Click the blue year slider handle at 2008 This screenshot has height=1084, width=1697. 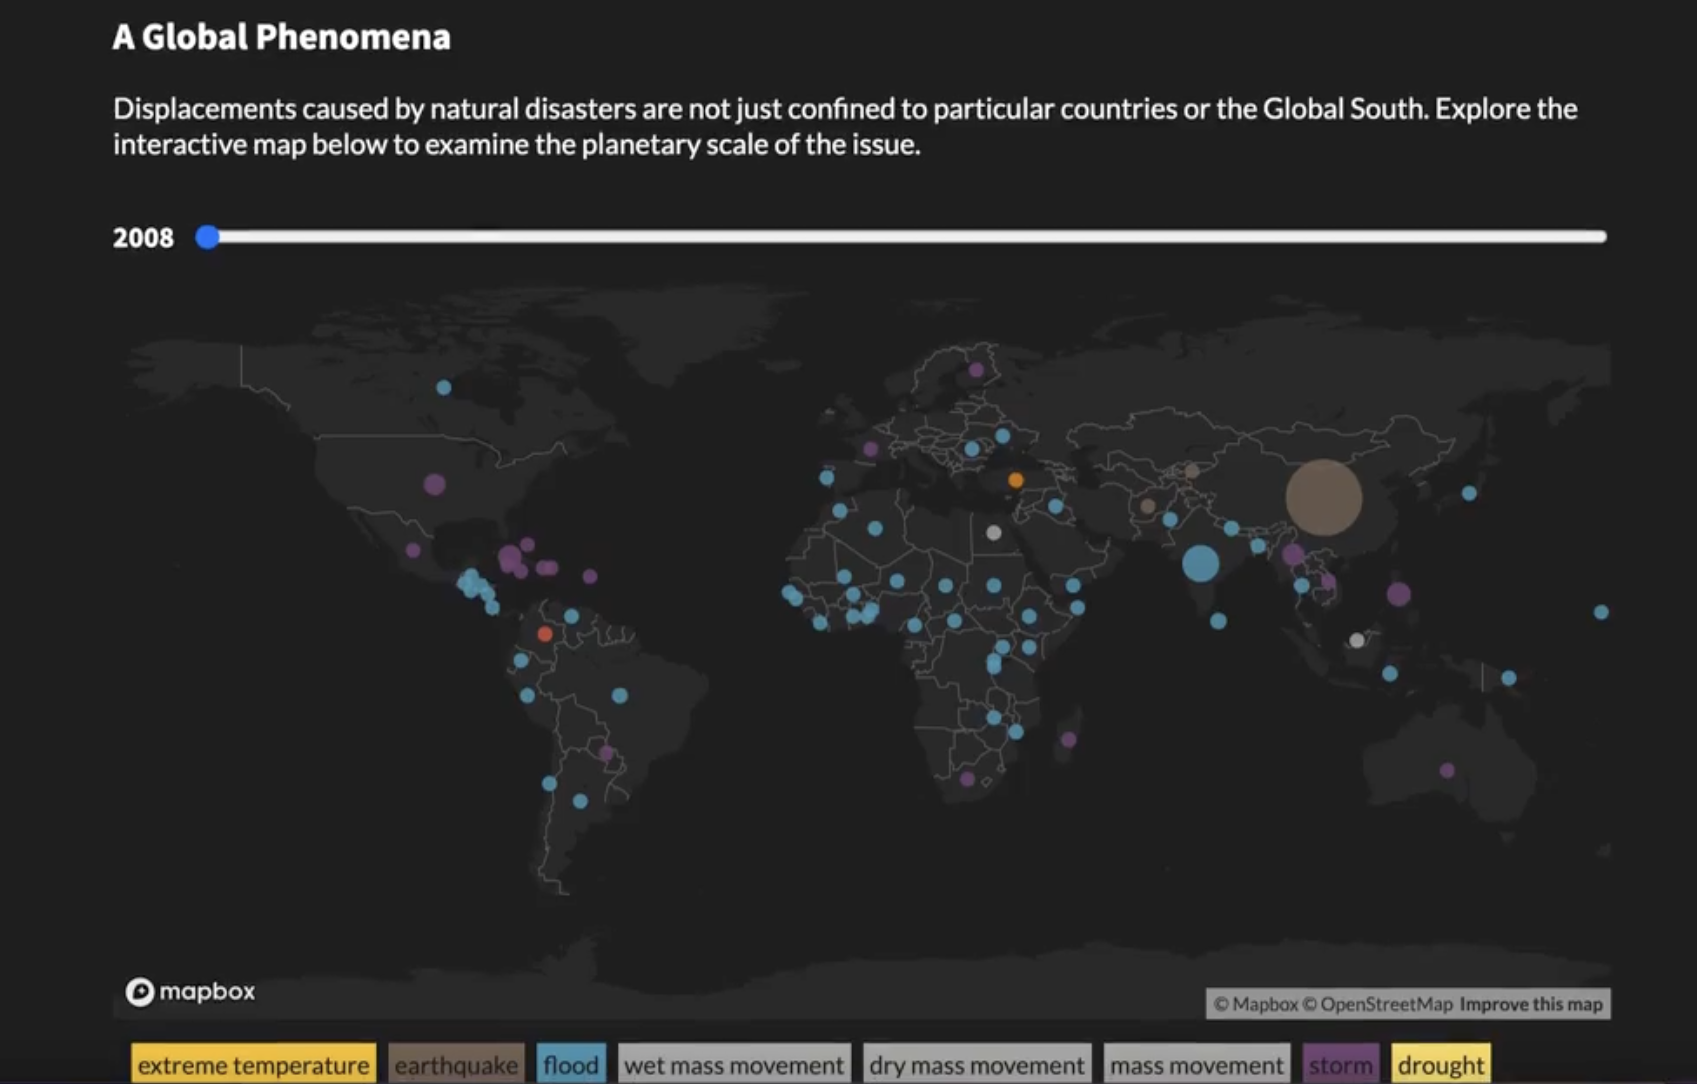pos(207,237)
